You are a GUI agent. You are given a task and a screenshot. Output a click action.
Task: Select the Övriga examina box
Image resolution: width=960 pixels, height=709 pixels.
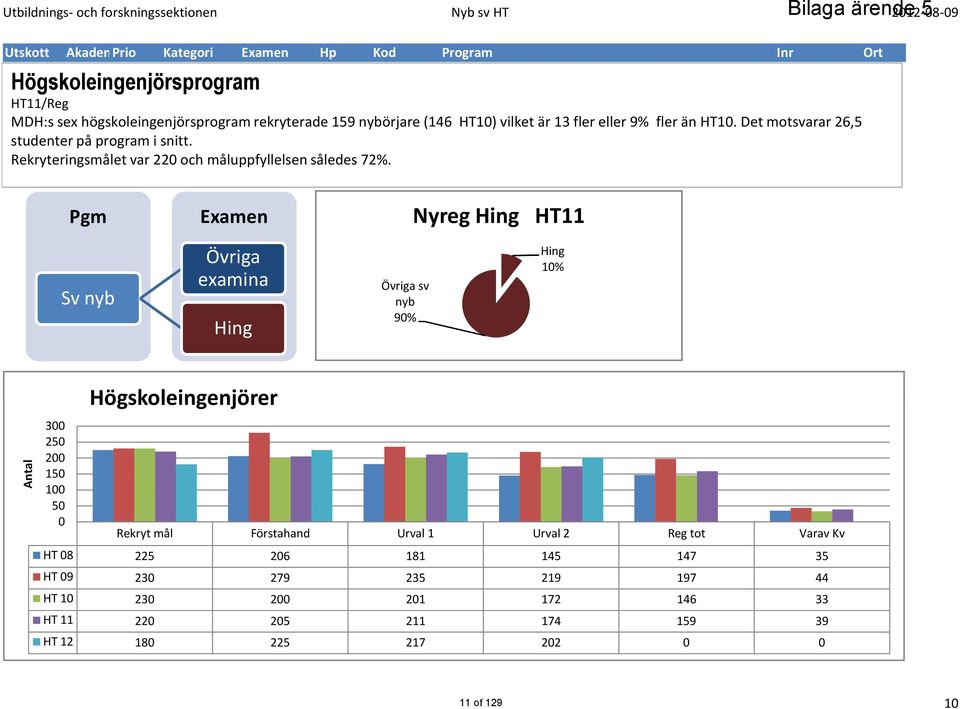coord(233,268)
